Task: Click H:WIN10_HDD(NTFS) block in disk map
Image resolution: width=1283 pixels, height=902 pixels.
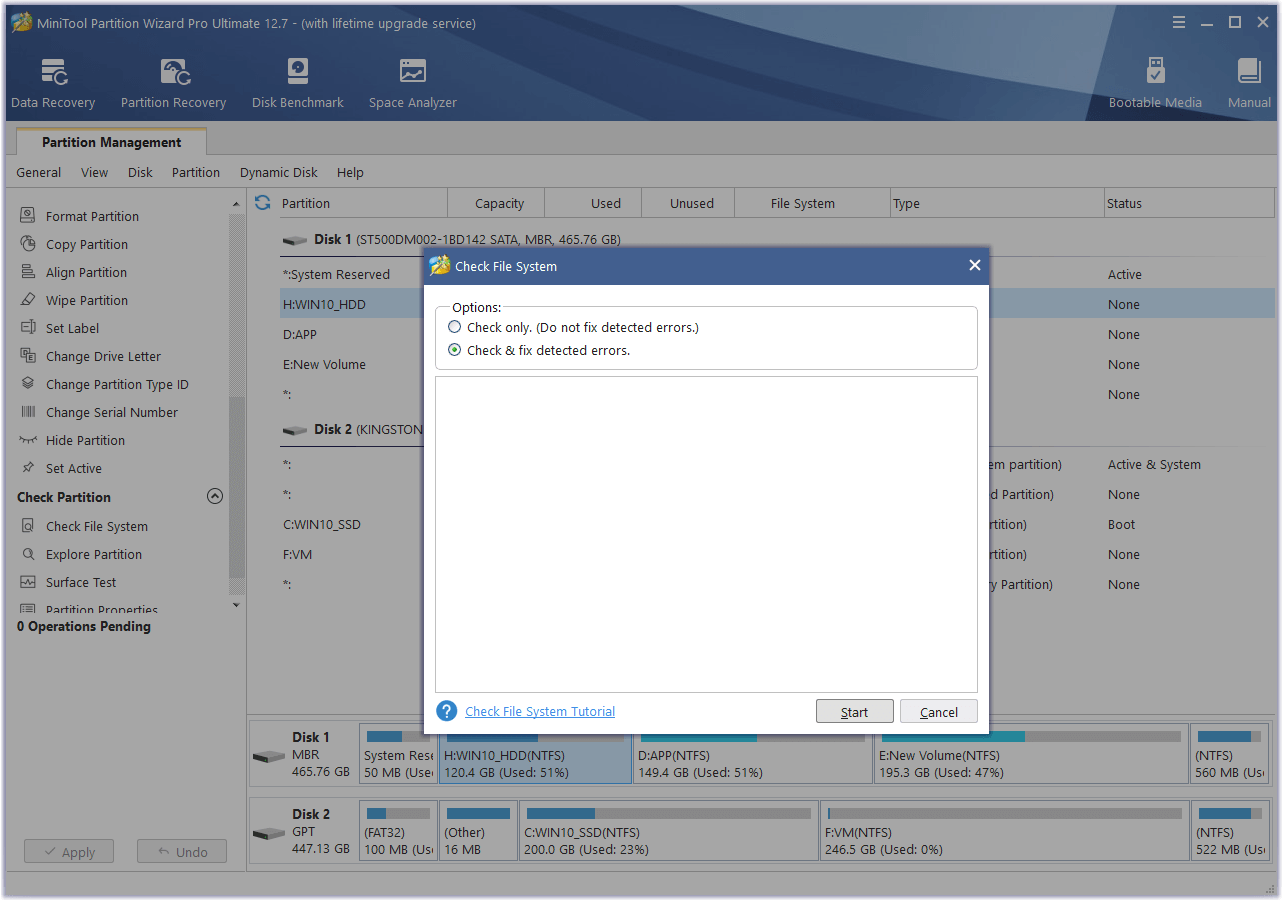Action: point(535,754)
